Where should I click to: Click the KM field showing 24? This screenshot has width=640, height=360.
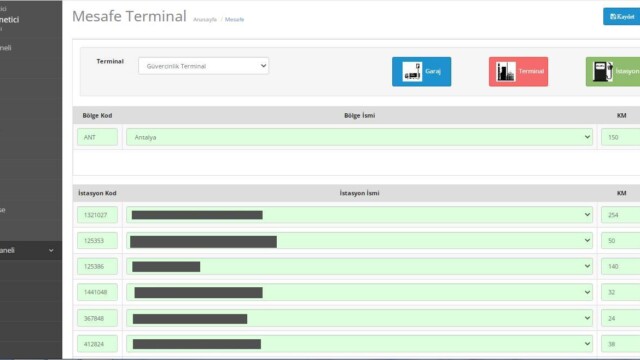[620, 318]
